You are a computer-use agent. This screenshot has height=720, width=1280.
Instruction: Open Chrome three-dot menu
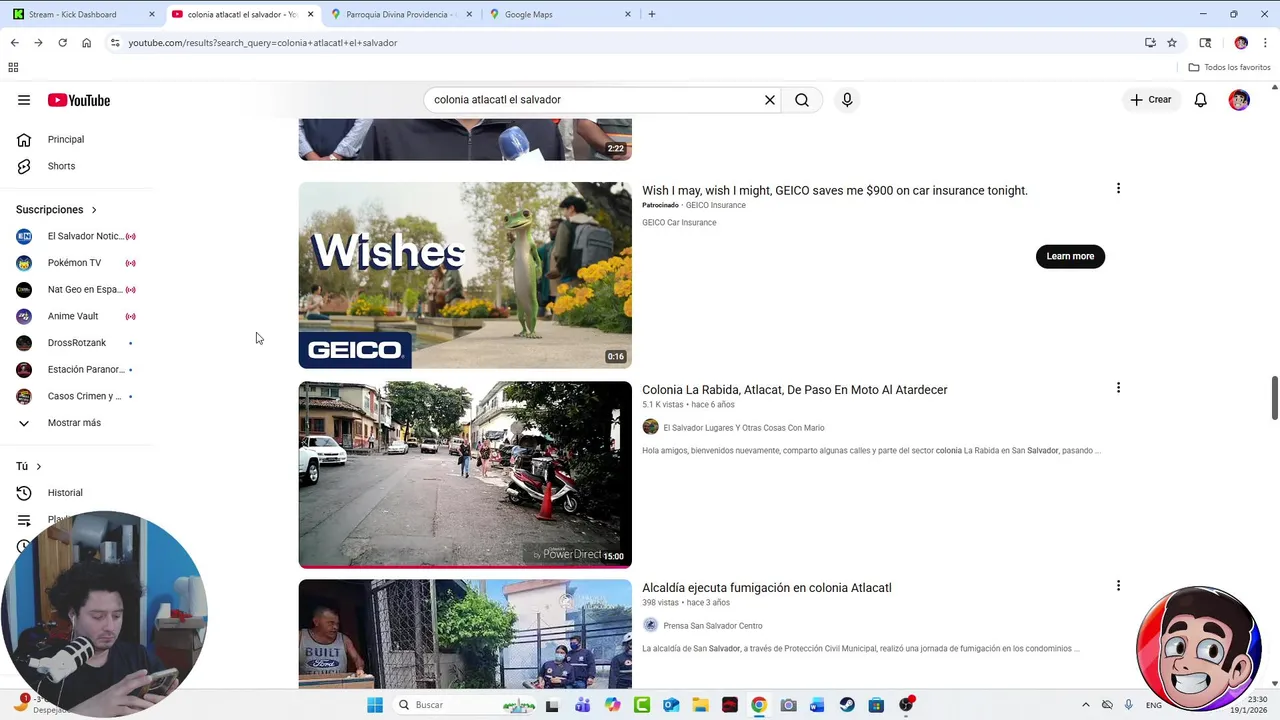coord(1265,43)
